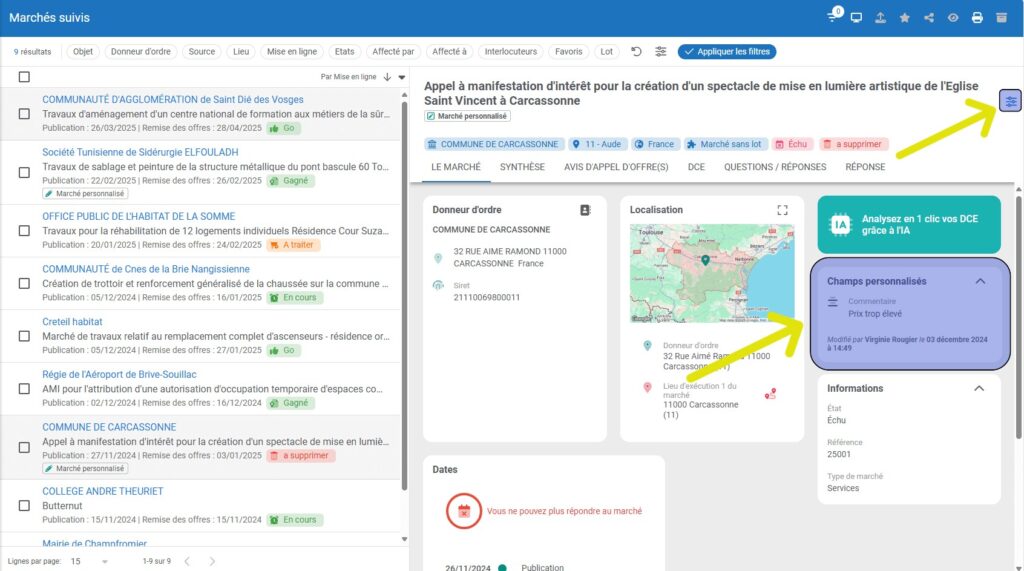
Task: Select the Creteil habitat row checkbox
Action: pyautogui.click(x=24, y=336)
